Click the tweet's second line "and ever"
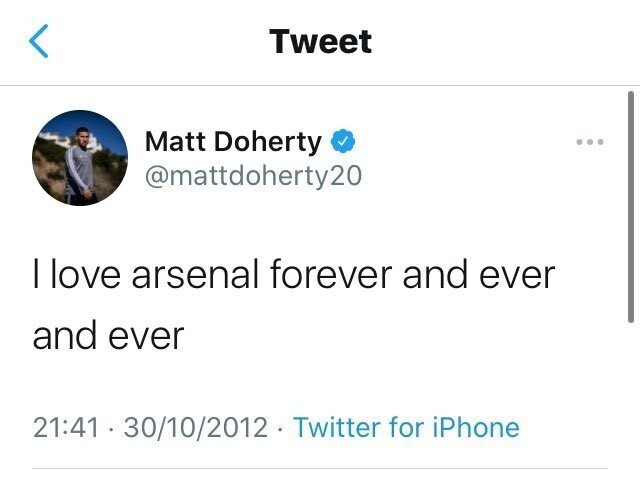This screenshot has height=477, width=640. [109, 335]
